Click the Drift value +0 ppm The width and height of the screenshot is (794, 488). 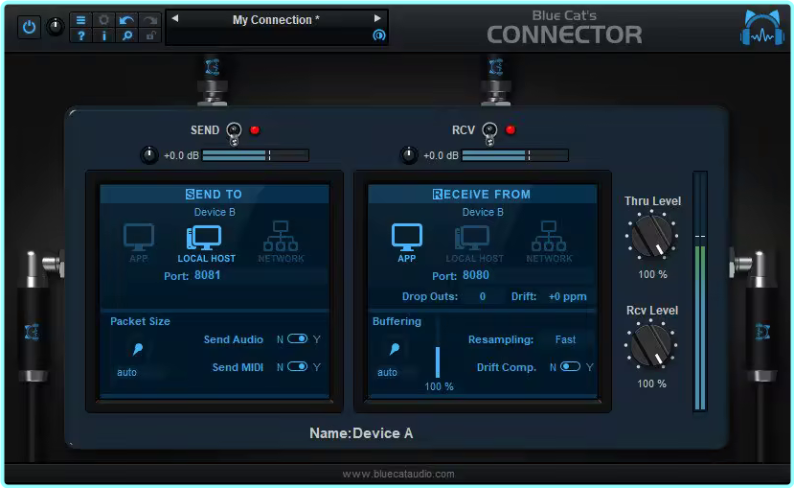[568, 297]
